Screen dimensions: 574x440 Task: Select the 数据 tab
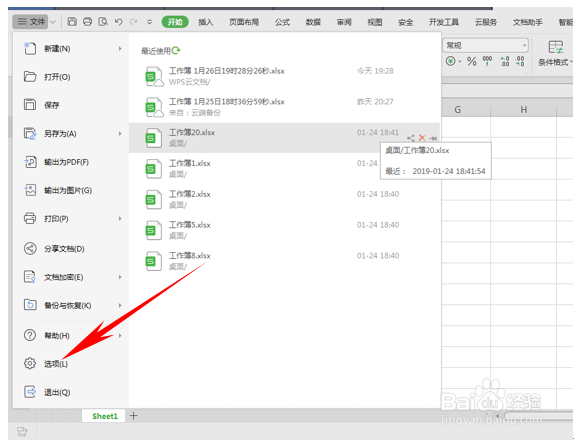[x=313, y=22]
